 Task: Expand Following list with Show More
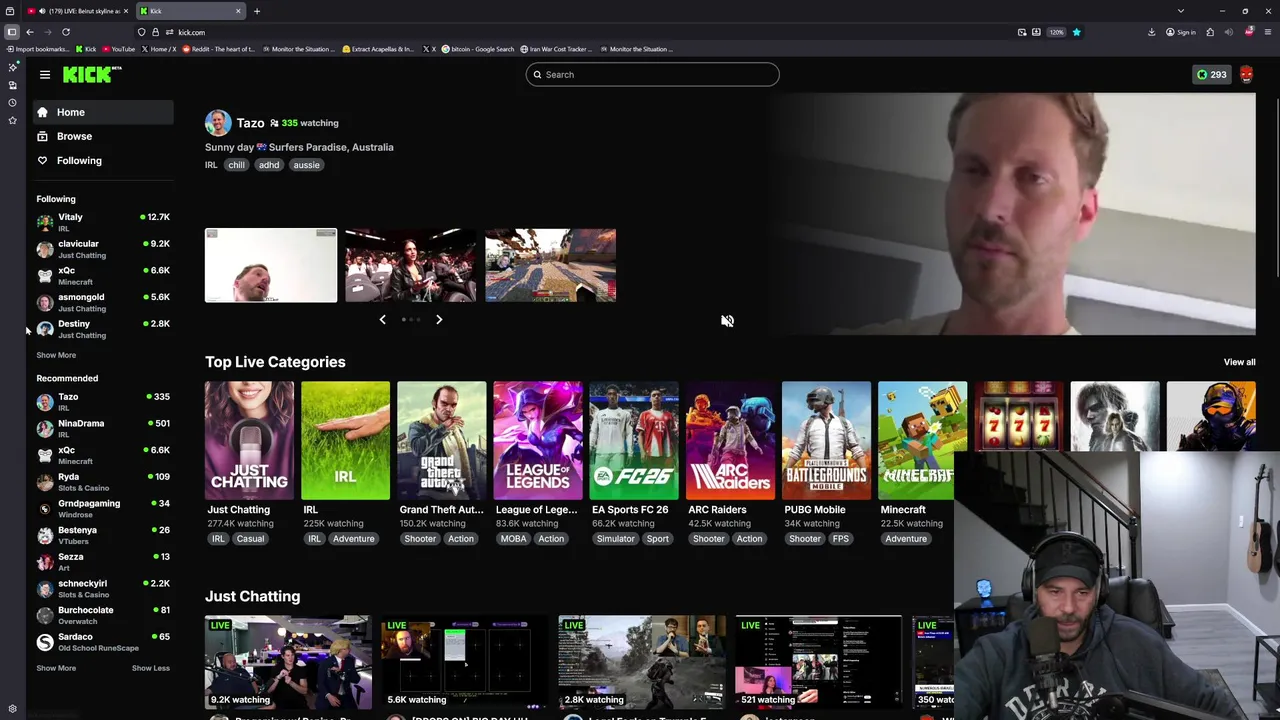tap(56, 355)
